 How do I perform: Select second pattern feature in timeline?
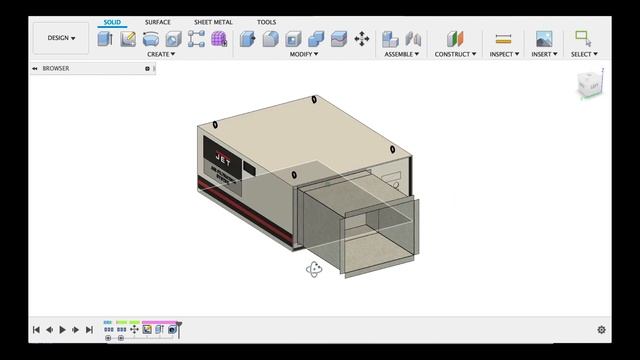click(x=122, y=329)
